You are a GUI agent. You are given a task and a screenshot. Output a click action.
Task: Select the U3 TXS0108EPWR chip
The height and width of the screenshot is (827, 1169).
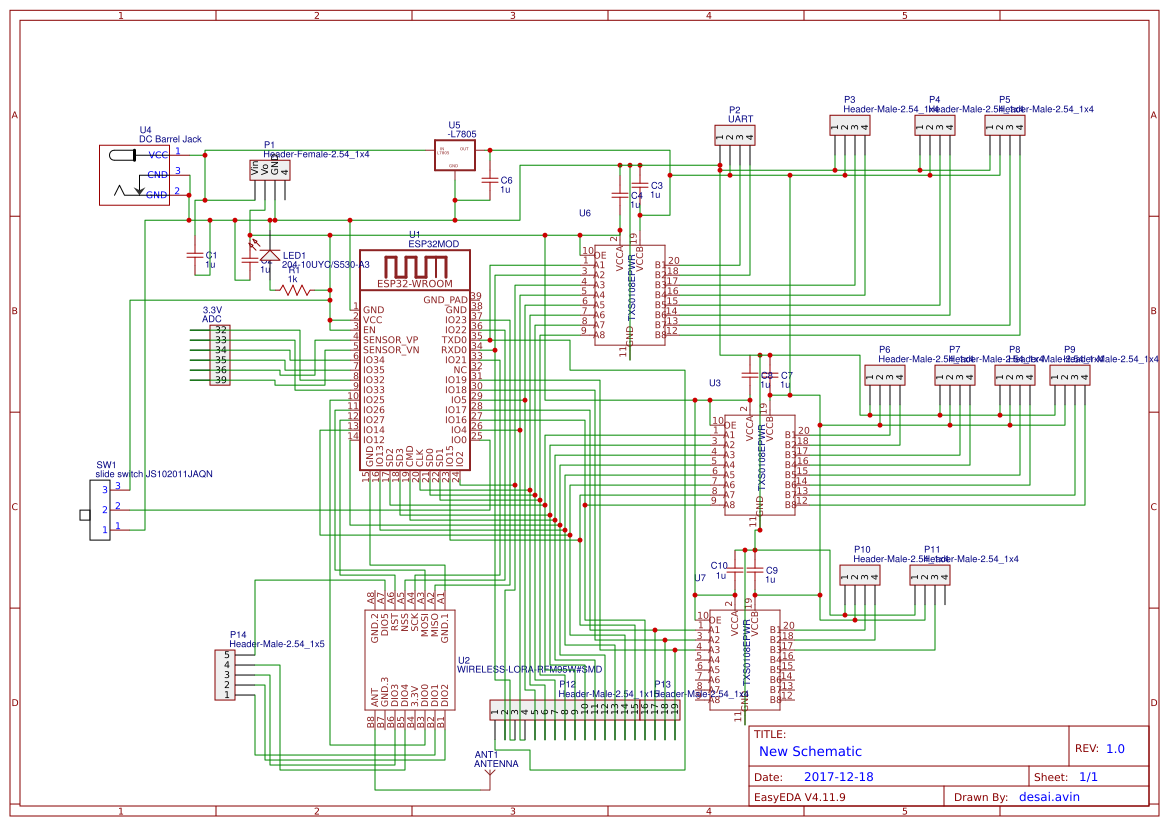point(760,465)
